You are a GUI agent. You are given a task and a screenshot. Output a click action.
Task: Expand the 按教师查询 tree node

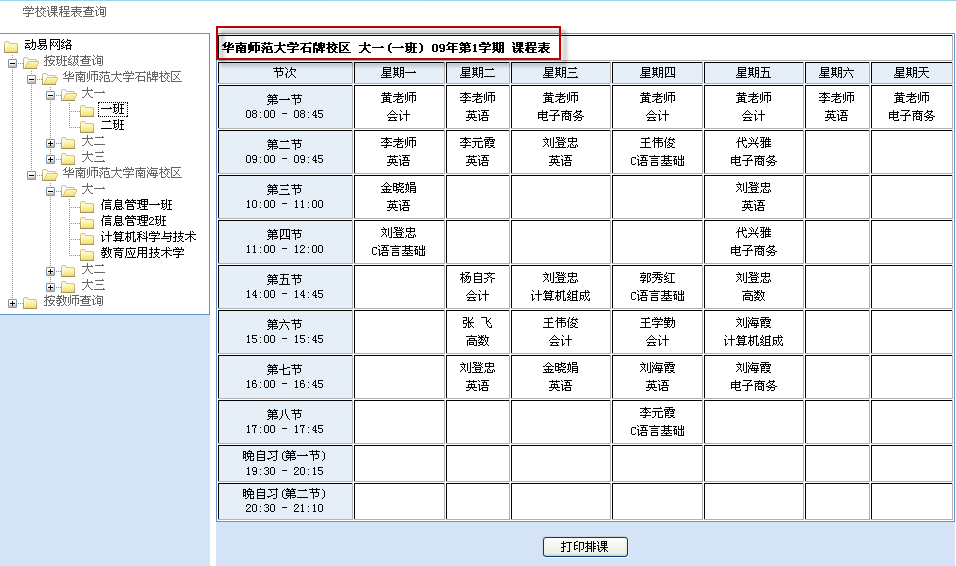point(13,302)
